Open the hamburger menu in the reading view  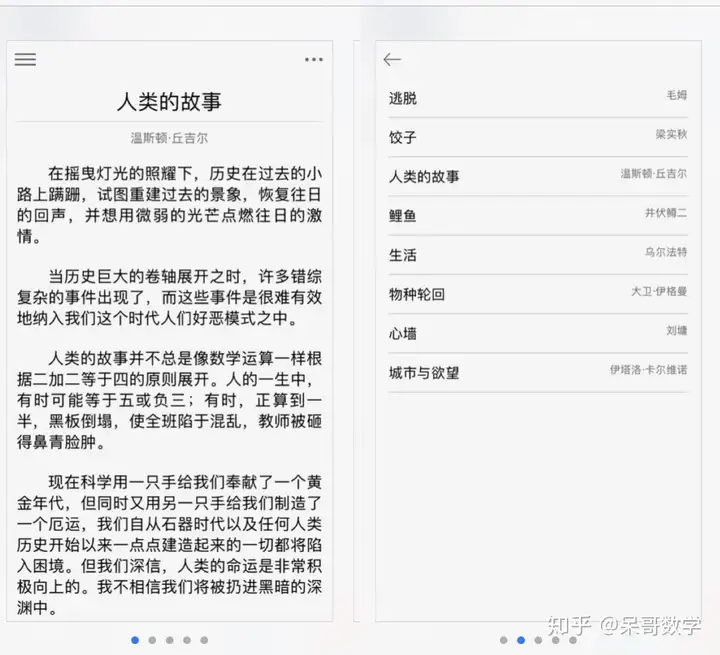tap(25, 59)
